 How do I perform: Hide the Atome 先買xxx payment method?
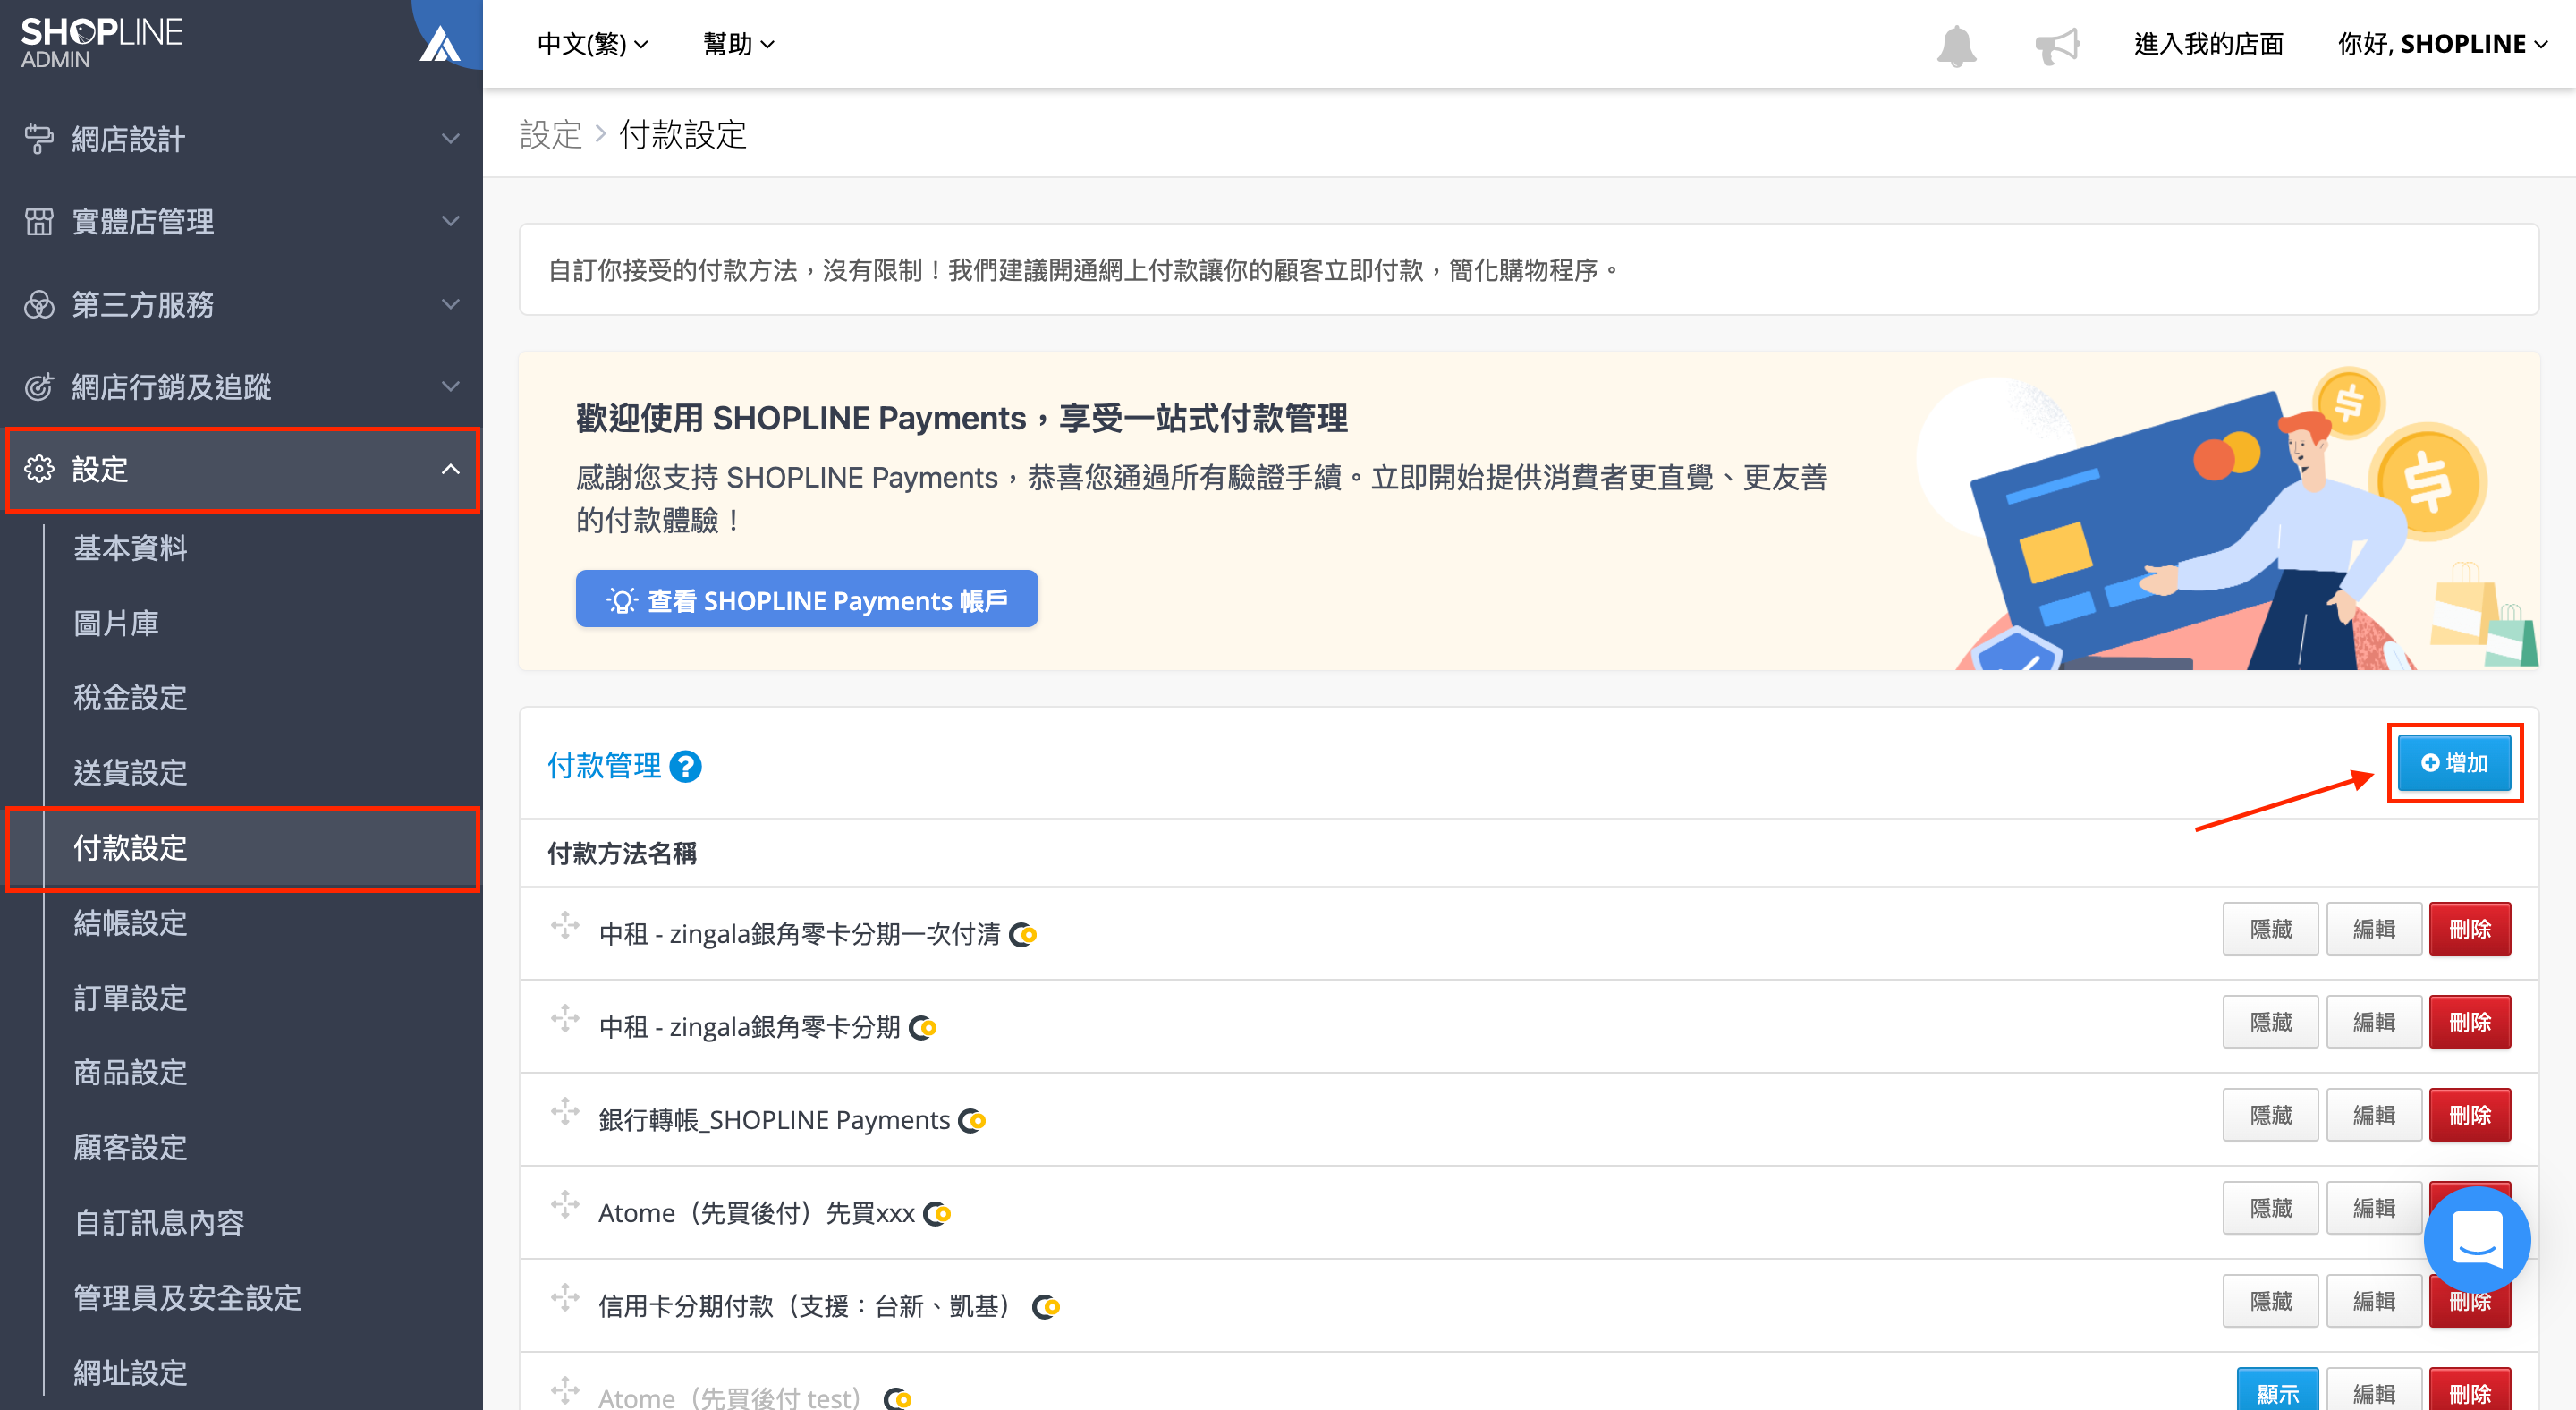pyautogui.click(x=2270, y=1208)
